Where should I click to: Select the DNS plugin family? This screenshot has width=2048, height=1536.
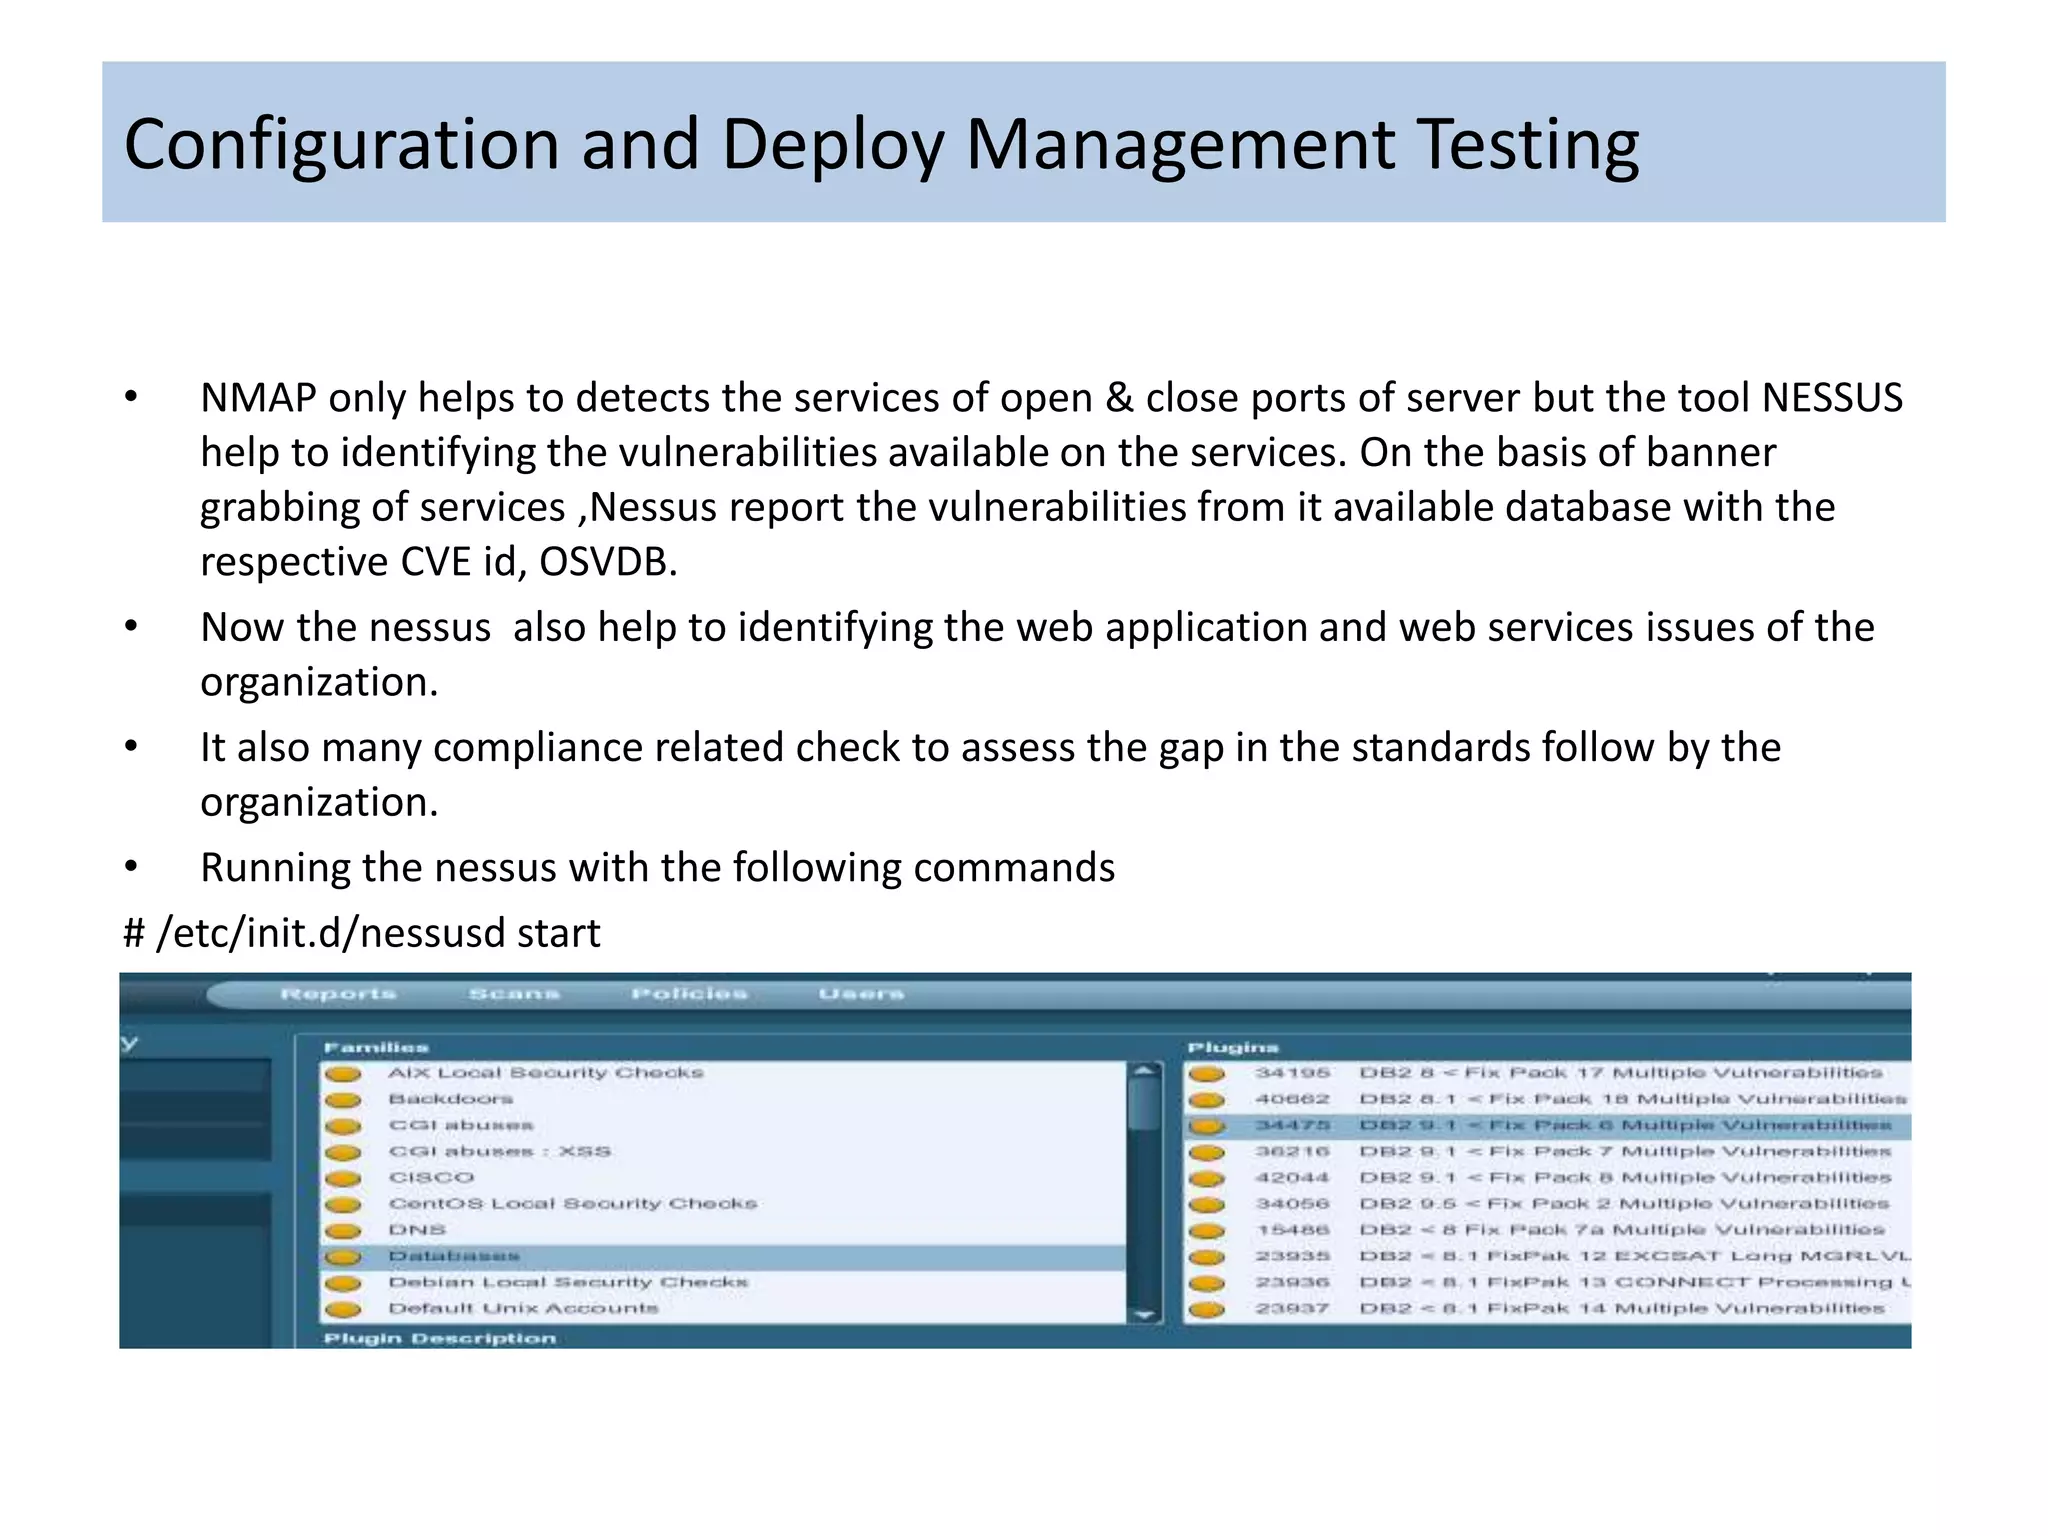723,1230
